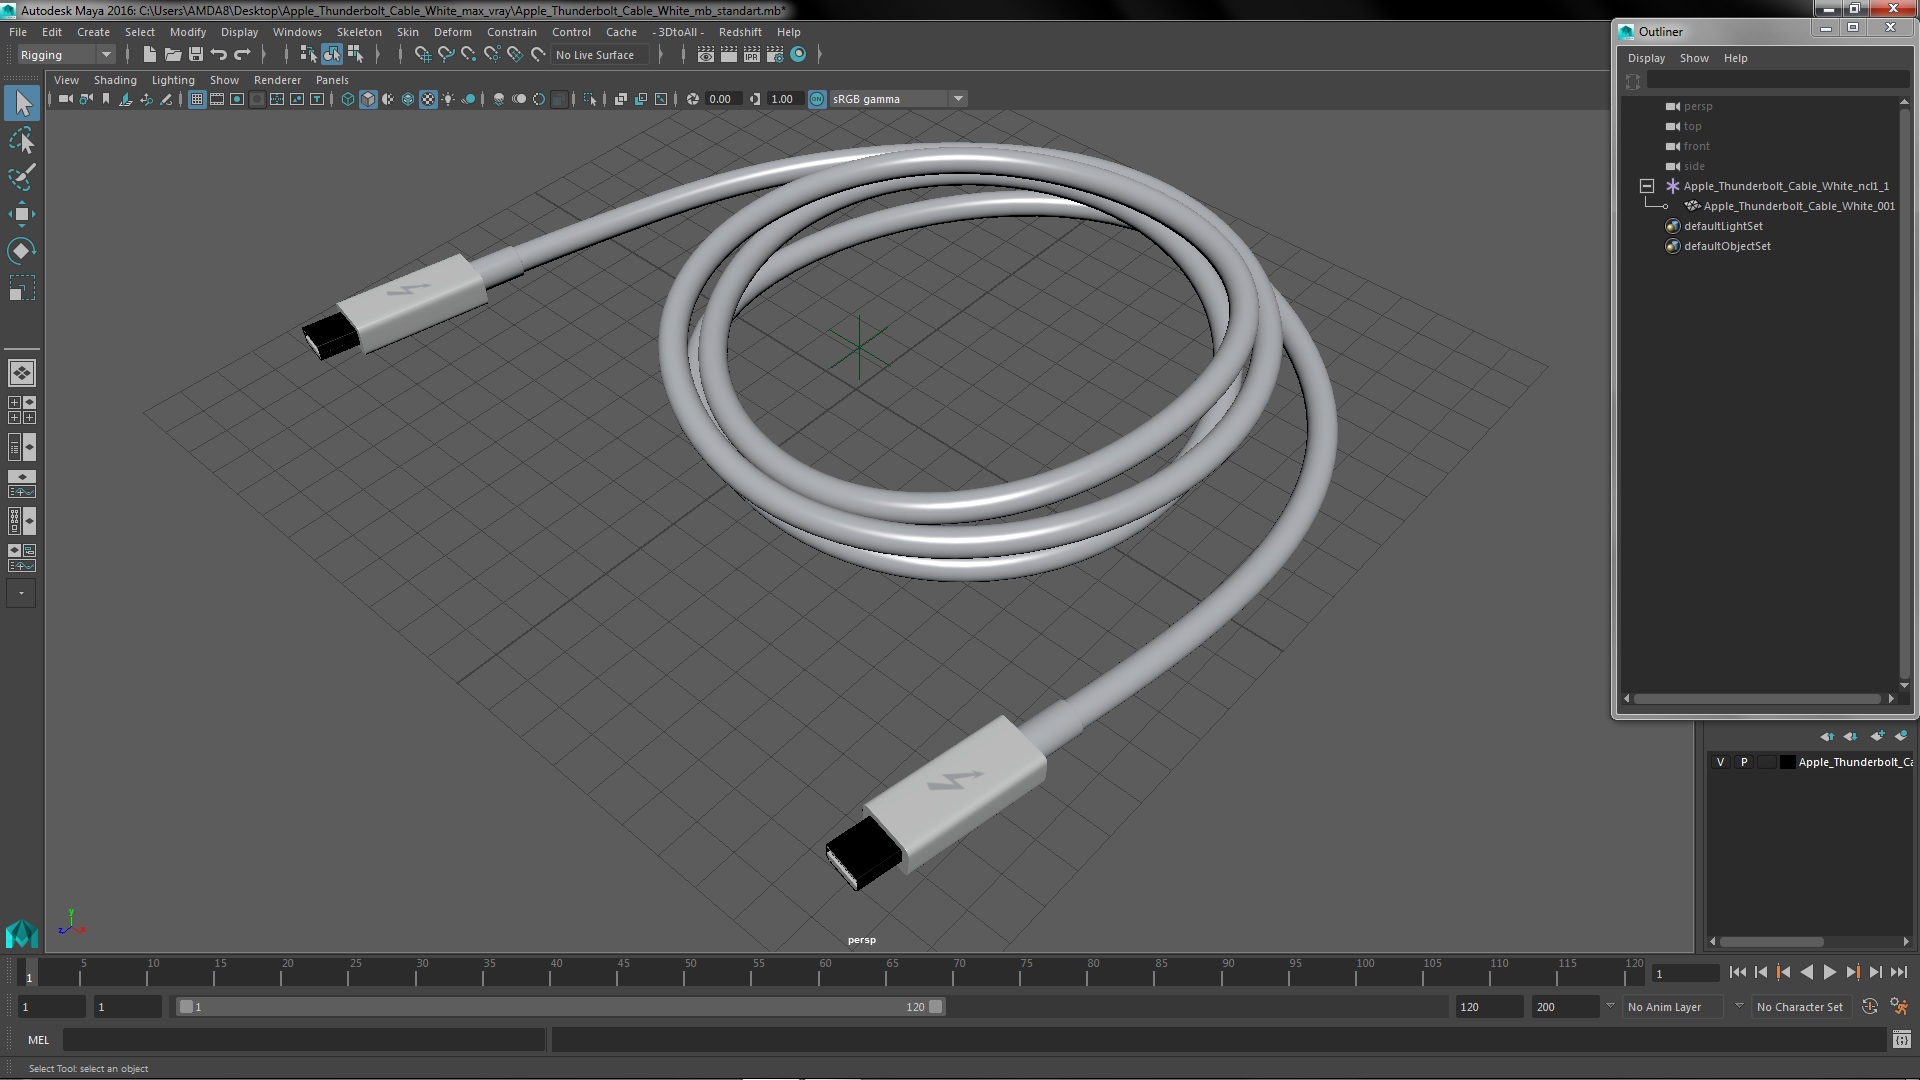The height and width of the screenshot is (1080, 1920).
Task: Switch to single-perspective layout icon
Action: pyautogui.click(x=21, y=373)
